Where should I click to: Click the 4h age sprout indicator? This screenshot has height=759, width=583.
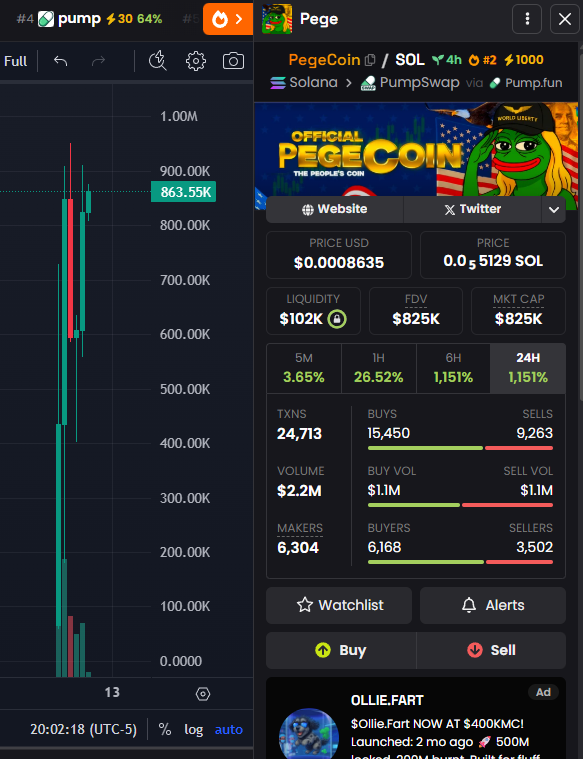447,60
